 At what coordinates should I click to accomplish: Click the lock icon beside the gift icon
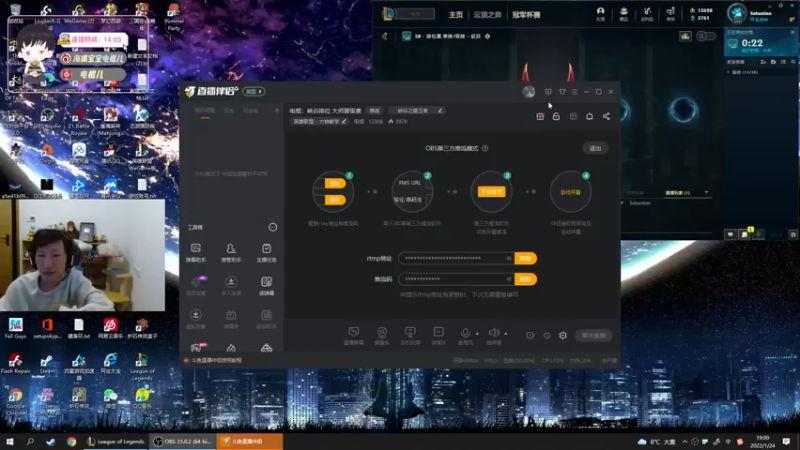click(556, 116)
